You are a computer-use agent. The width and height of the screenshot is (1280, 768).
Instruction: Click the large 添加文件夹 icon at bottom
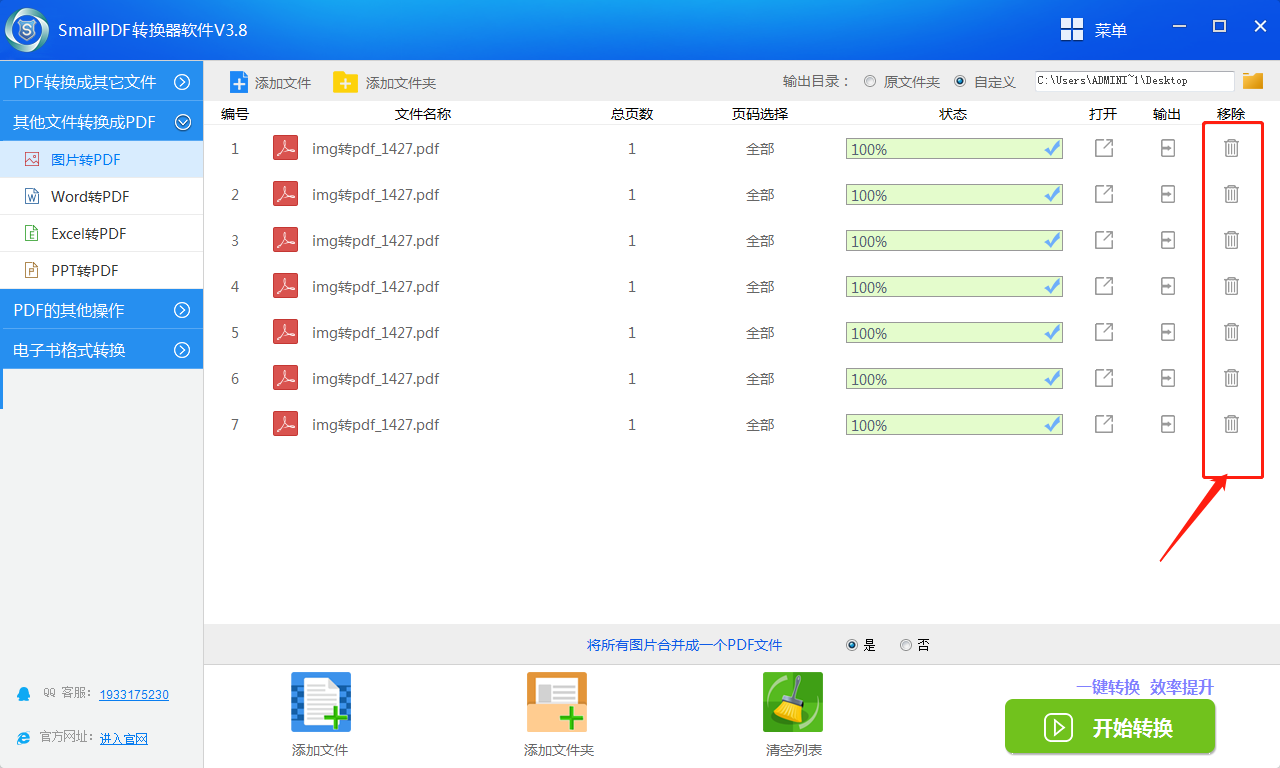557,702
